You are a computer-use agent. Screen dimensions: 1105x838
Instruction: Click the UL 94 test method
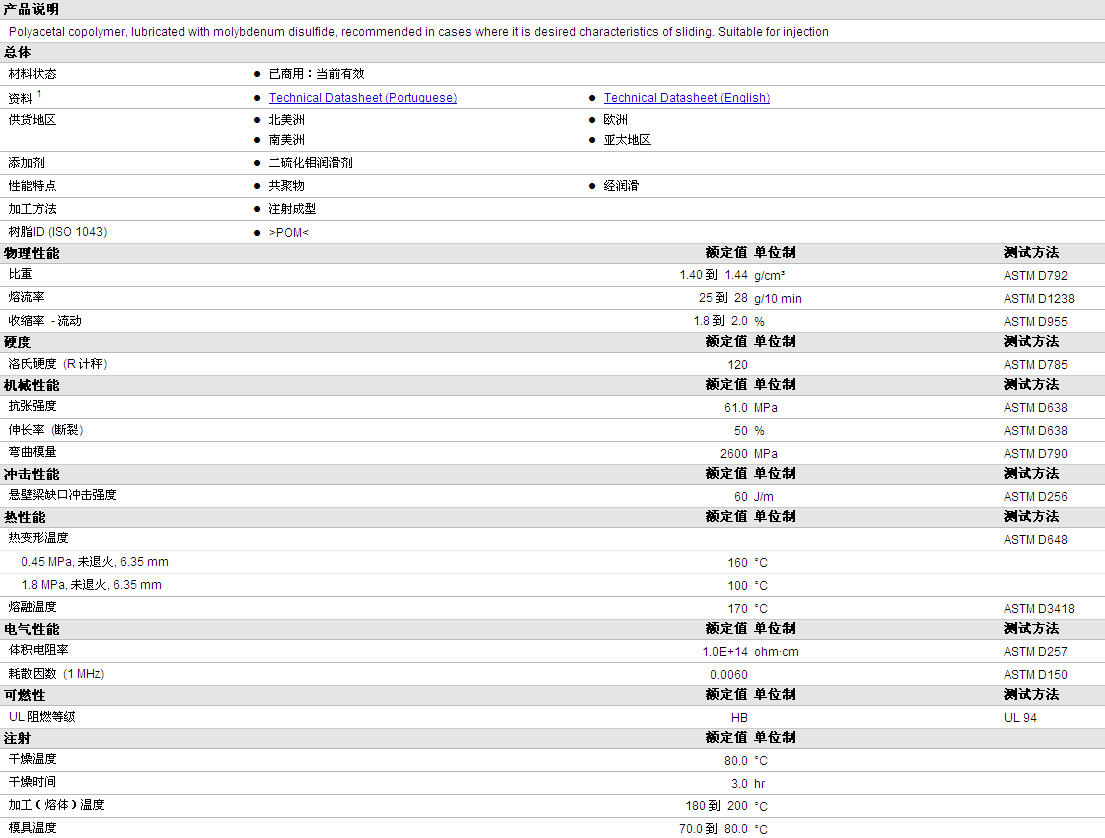click(1020, 718)
